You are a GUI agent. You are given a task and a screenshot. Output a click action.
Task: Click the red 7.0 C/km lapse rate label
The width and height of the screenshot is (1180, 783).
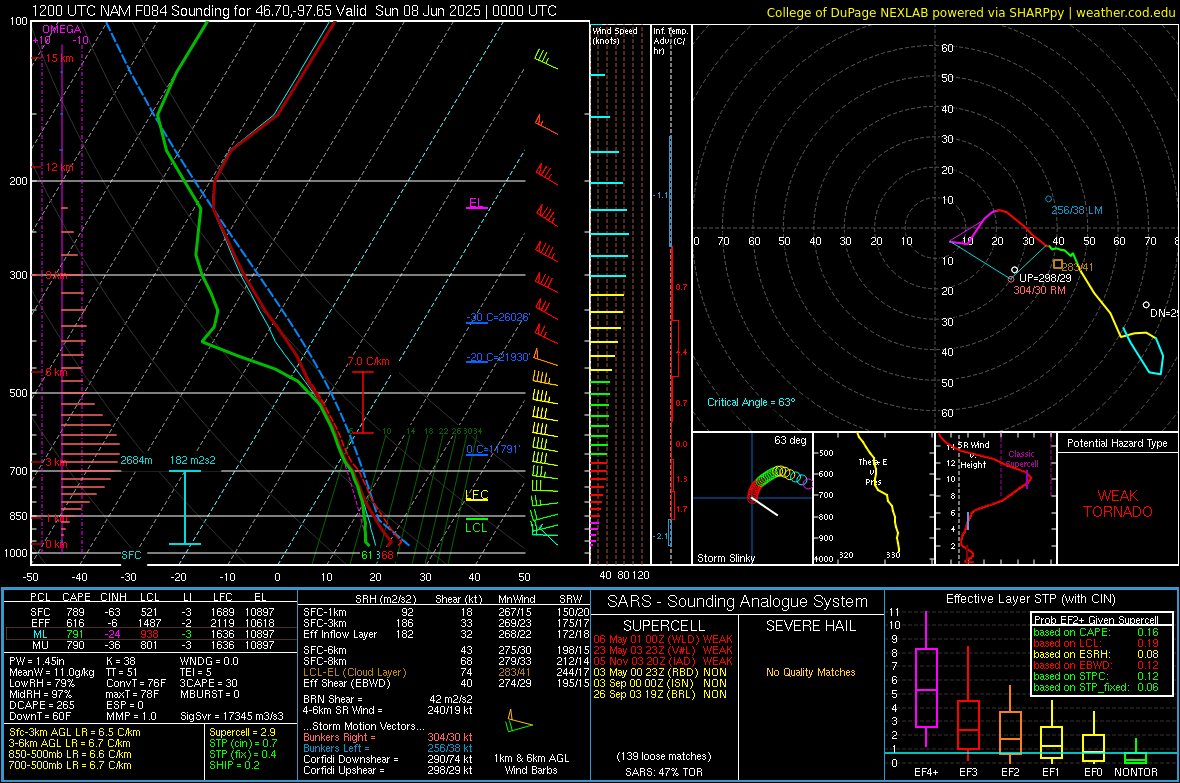369,361
